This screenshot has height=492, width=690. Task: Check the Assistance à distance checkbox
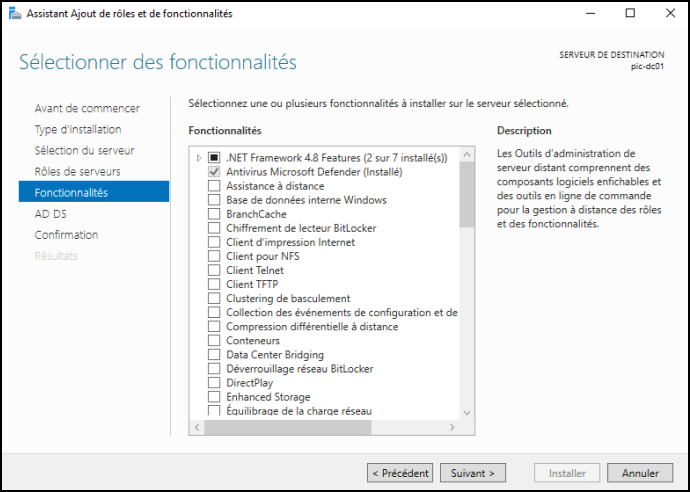[x=214, y=186]
